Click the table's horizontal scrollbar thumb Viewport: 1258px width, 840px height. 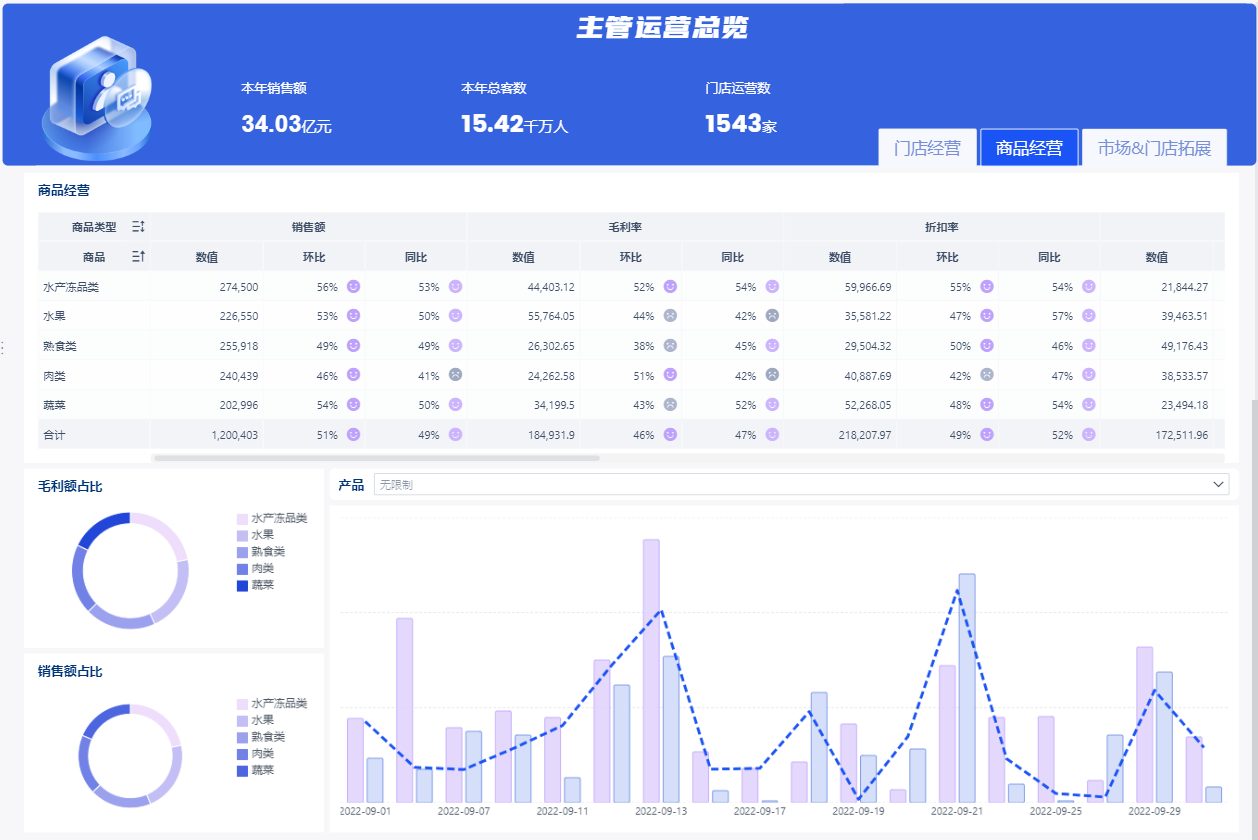[x=376, y=458]
